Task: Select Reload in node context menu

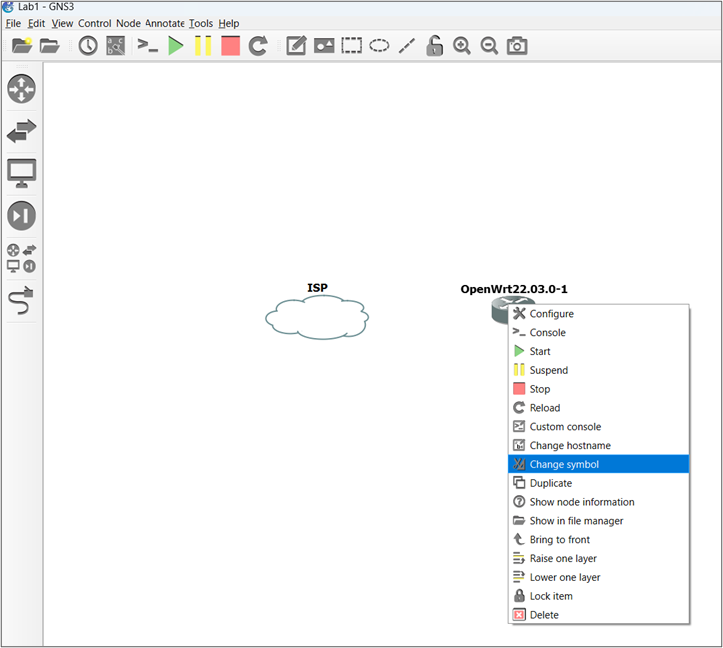Action: point(599,408)
